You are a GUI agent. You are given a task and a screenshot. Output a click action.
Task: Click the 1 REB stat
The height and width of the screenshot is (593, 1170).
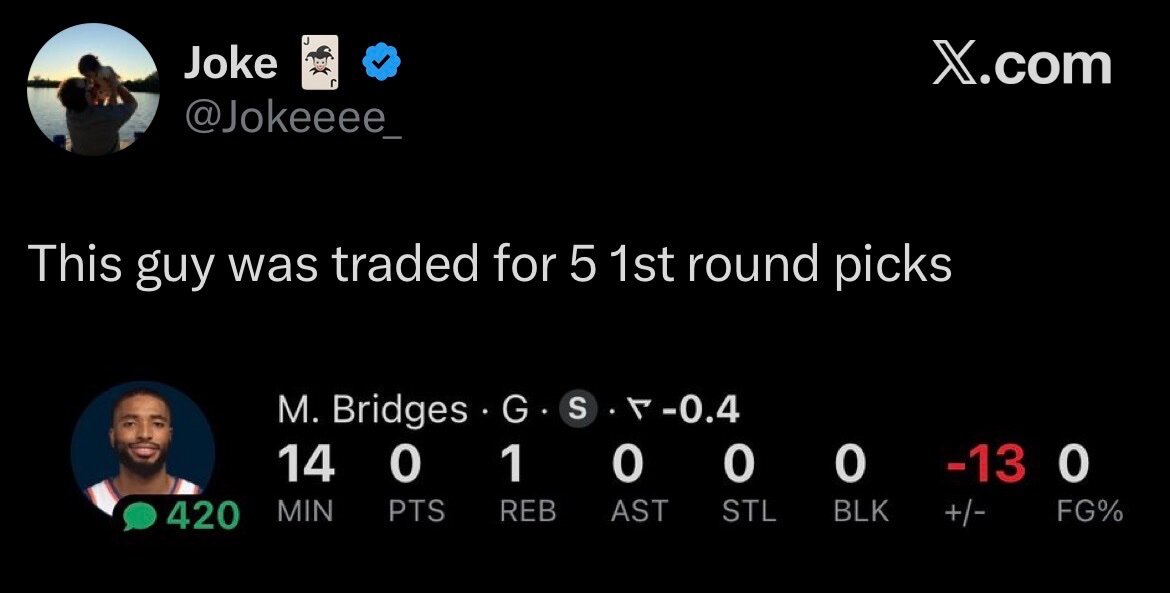pos(511,463)
